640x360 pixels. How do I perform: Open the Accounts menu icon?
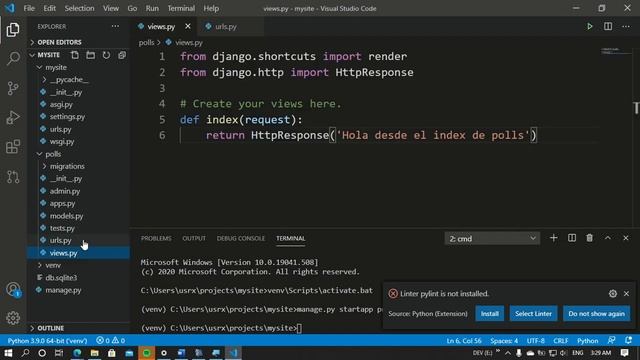(13, 289)
